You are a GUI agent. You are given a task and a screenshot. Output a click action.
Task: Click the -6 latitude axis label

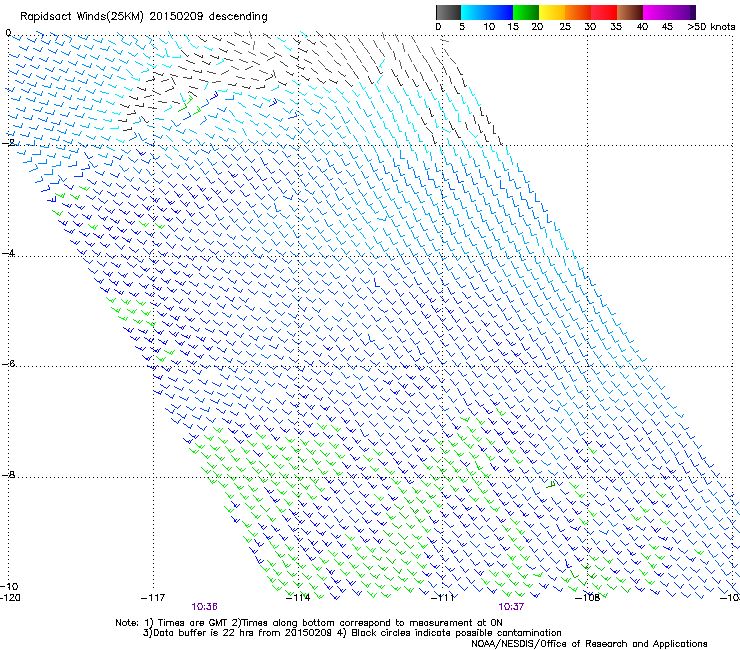pos(9,364)
